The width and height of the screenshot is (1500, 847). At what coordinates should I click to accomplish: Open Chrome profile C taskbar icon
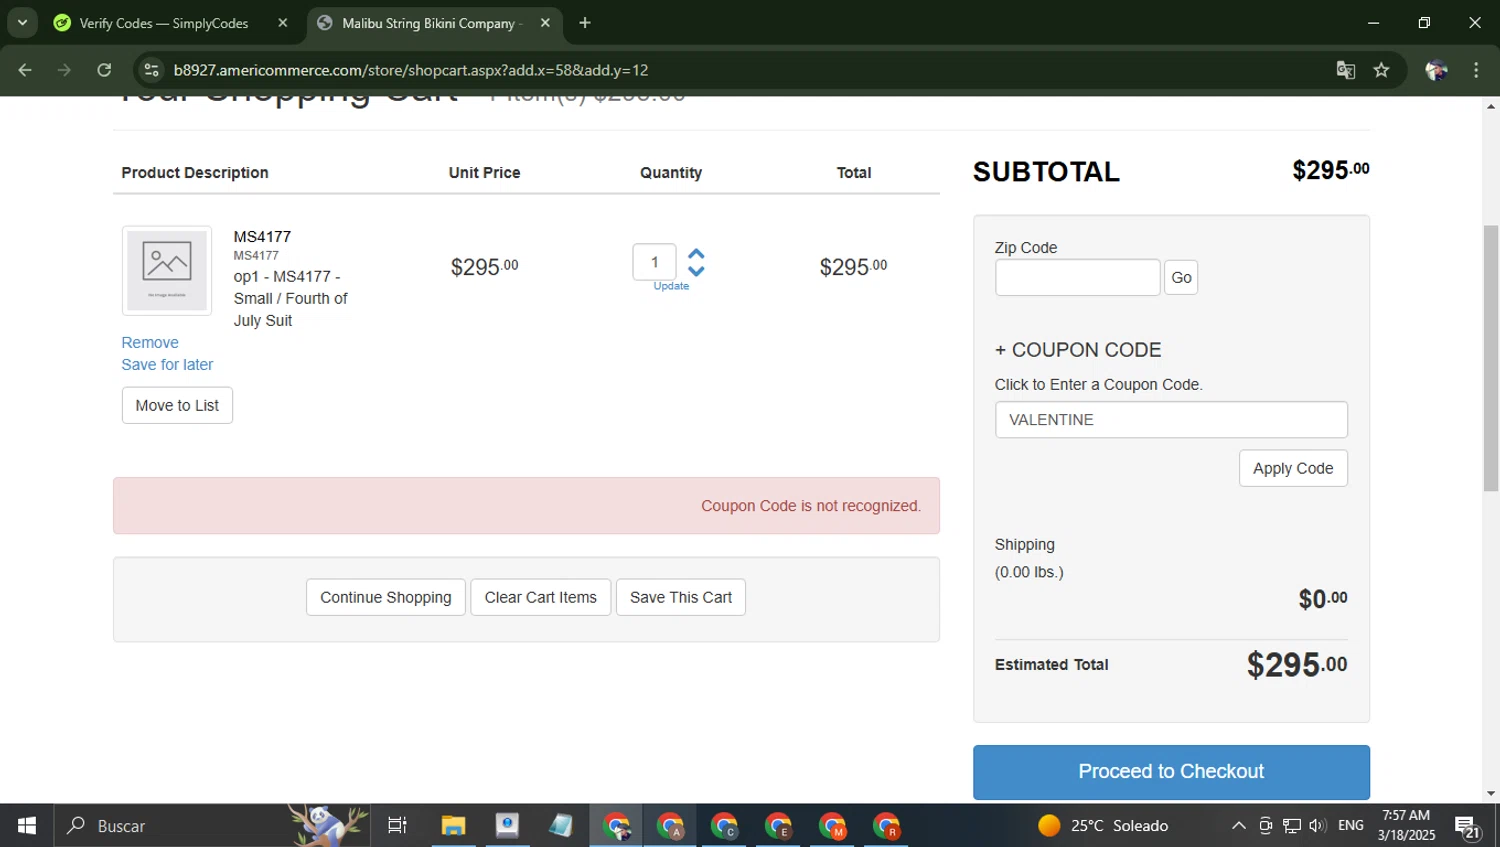click(x=724, y=826)
